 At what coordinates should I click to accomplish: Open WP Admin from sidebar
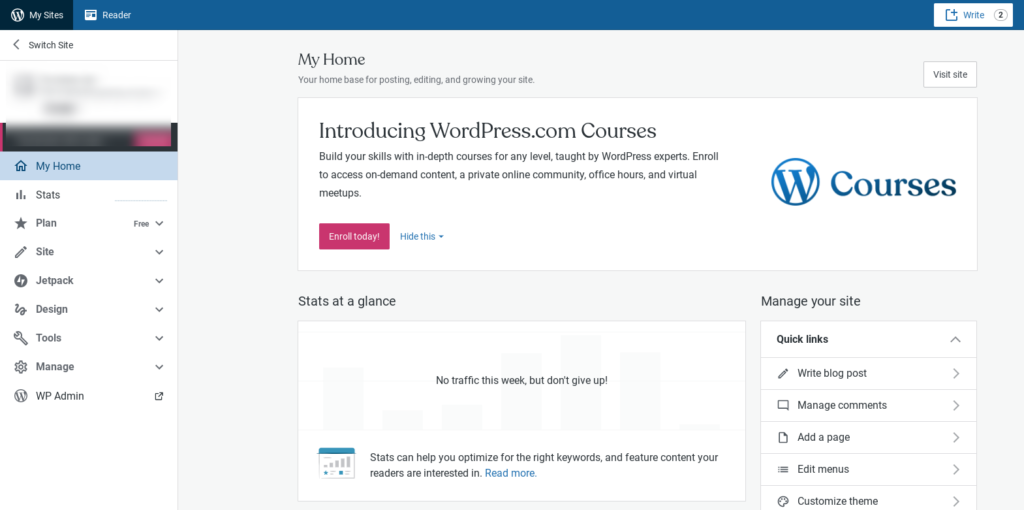89,396
